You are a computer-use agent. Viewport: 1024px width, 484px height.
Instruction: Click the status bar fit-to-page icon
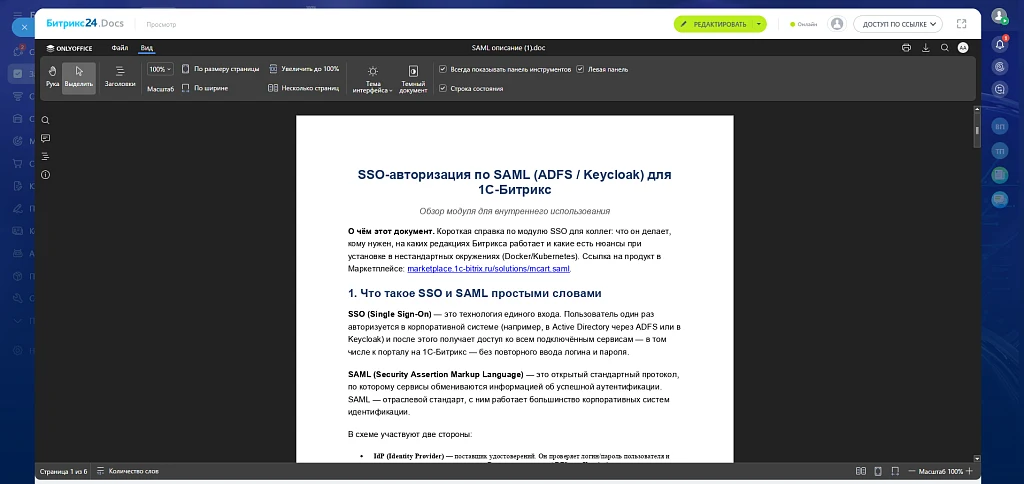point(878,471)
